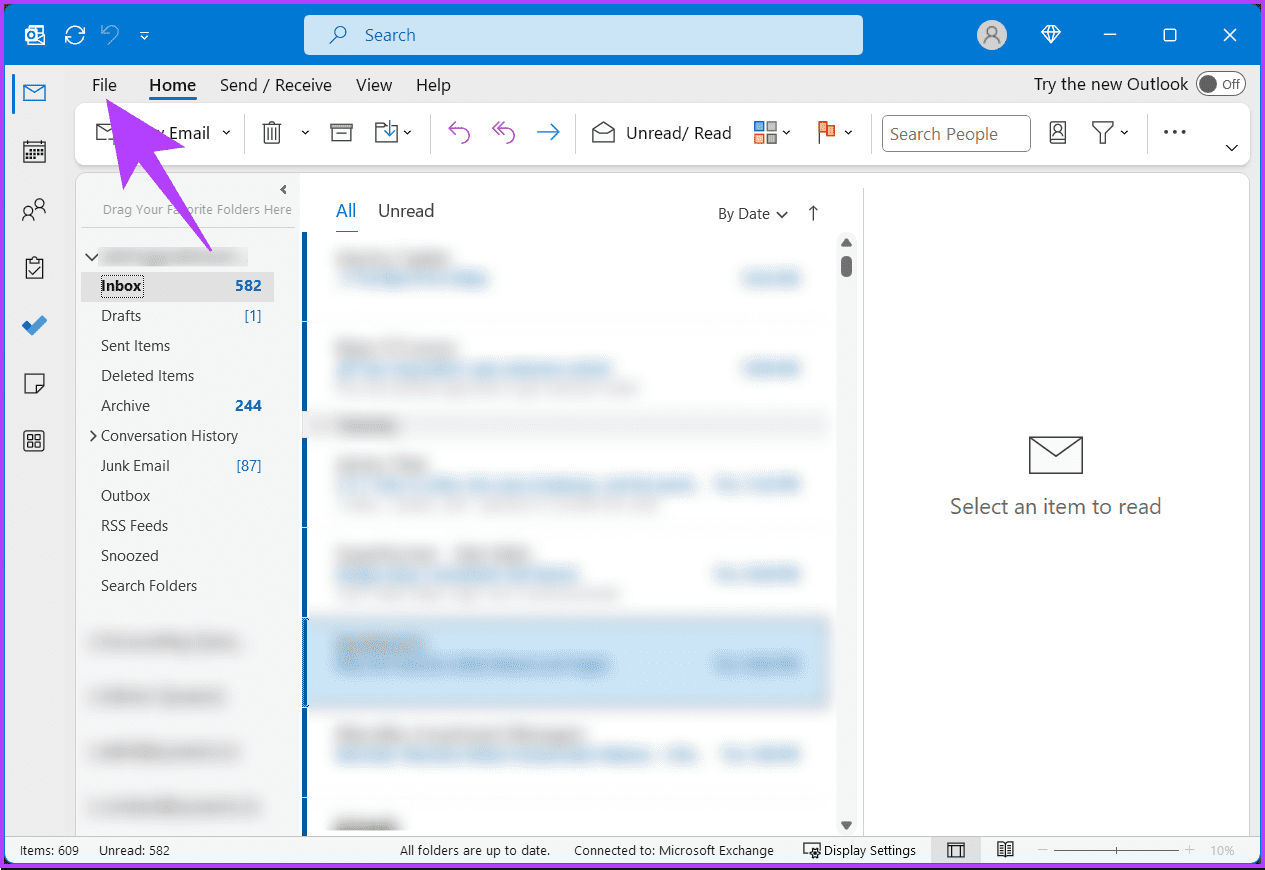Select the Drafts folder
Screen dimensions: 1265x870
click(120, 315)
